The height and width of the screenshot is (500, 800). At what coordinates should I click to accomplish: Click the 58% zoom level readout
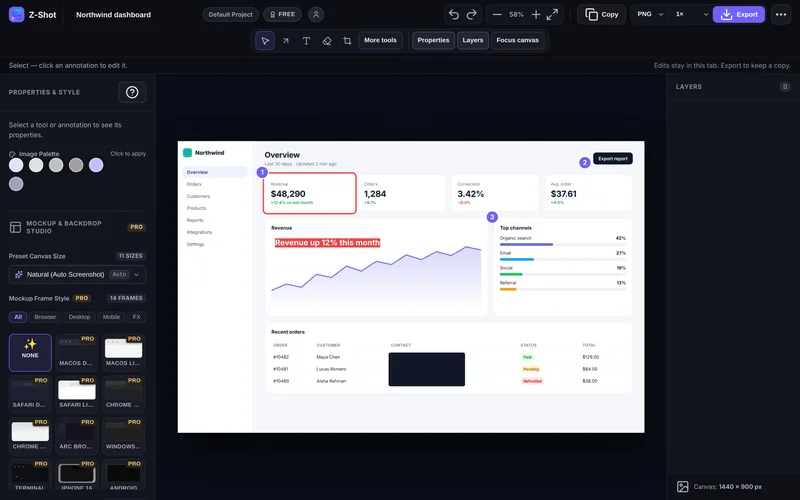[516, 15]
